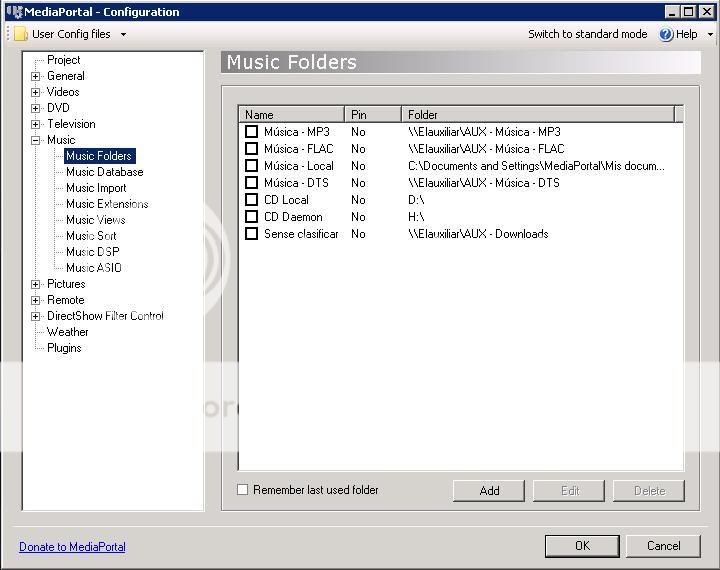The width and height of the screenshot is (720, 570).
Task: Select the C:\Documents and Settings path cell
Action: (536, 166)
